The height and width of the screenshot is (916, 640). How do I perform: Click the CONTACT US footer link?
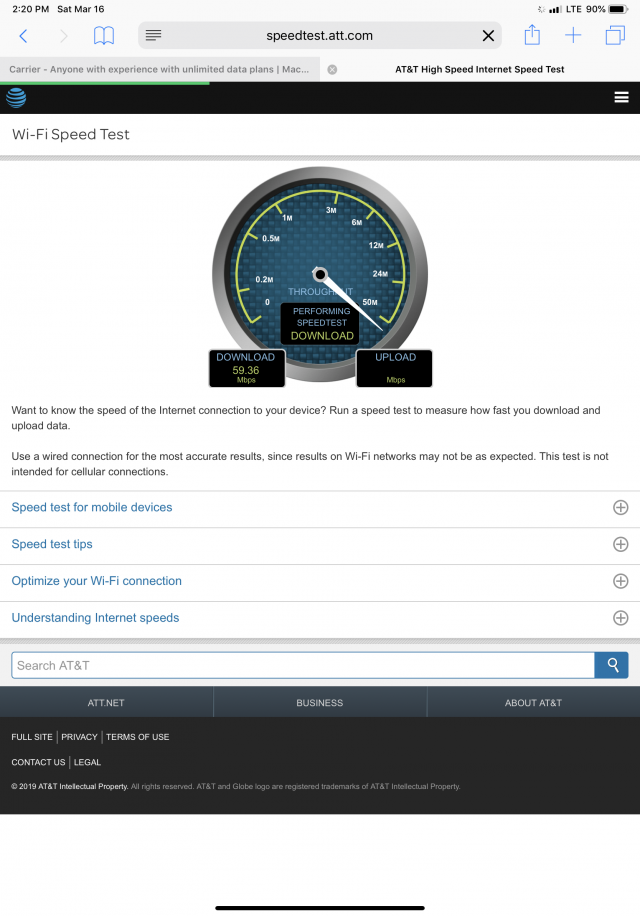click(39, 762)
